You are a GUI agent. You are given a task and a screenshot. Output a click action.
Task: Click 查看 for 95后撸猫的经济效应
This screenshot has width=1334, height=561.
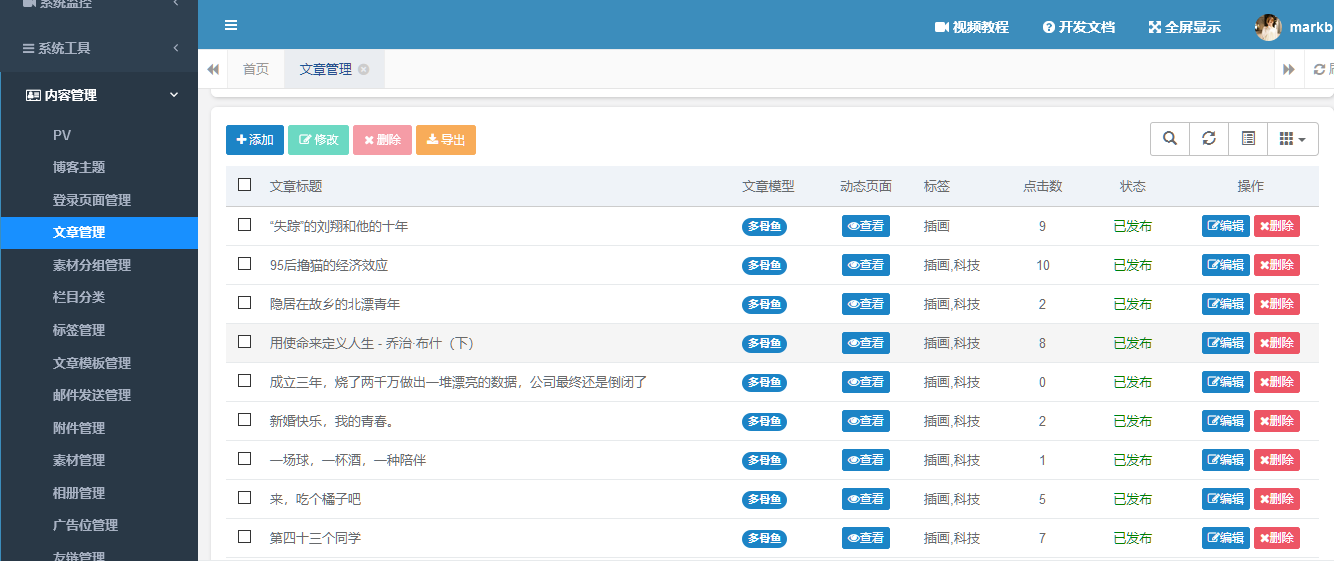866,265
